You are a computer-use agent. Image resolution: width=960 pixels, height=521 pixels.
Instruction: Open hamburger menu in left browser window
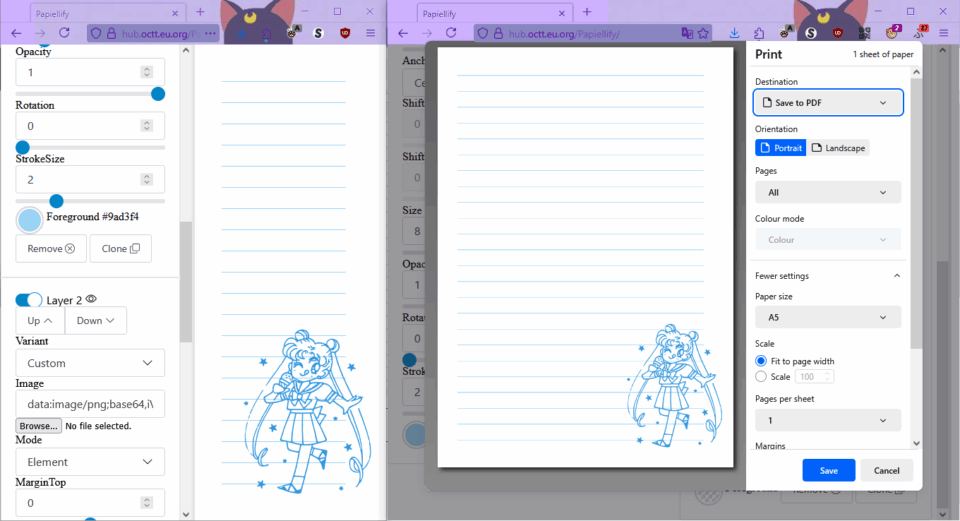click(x=370, y=33)
